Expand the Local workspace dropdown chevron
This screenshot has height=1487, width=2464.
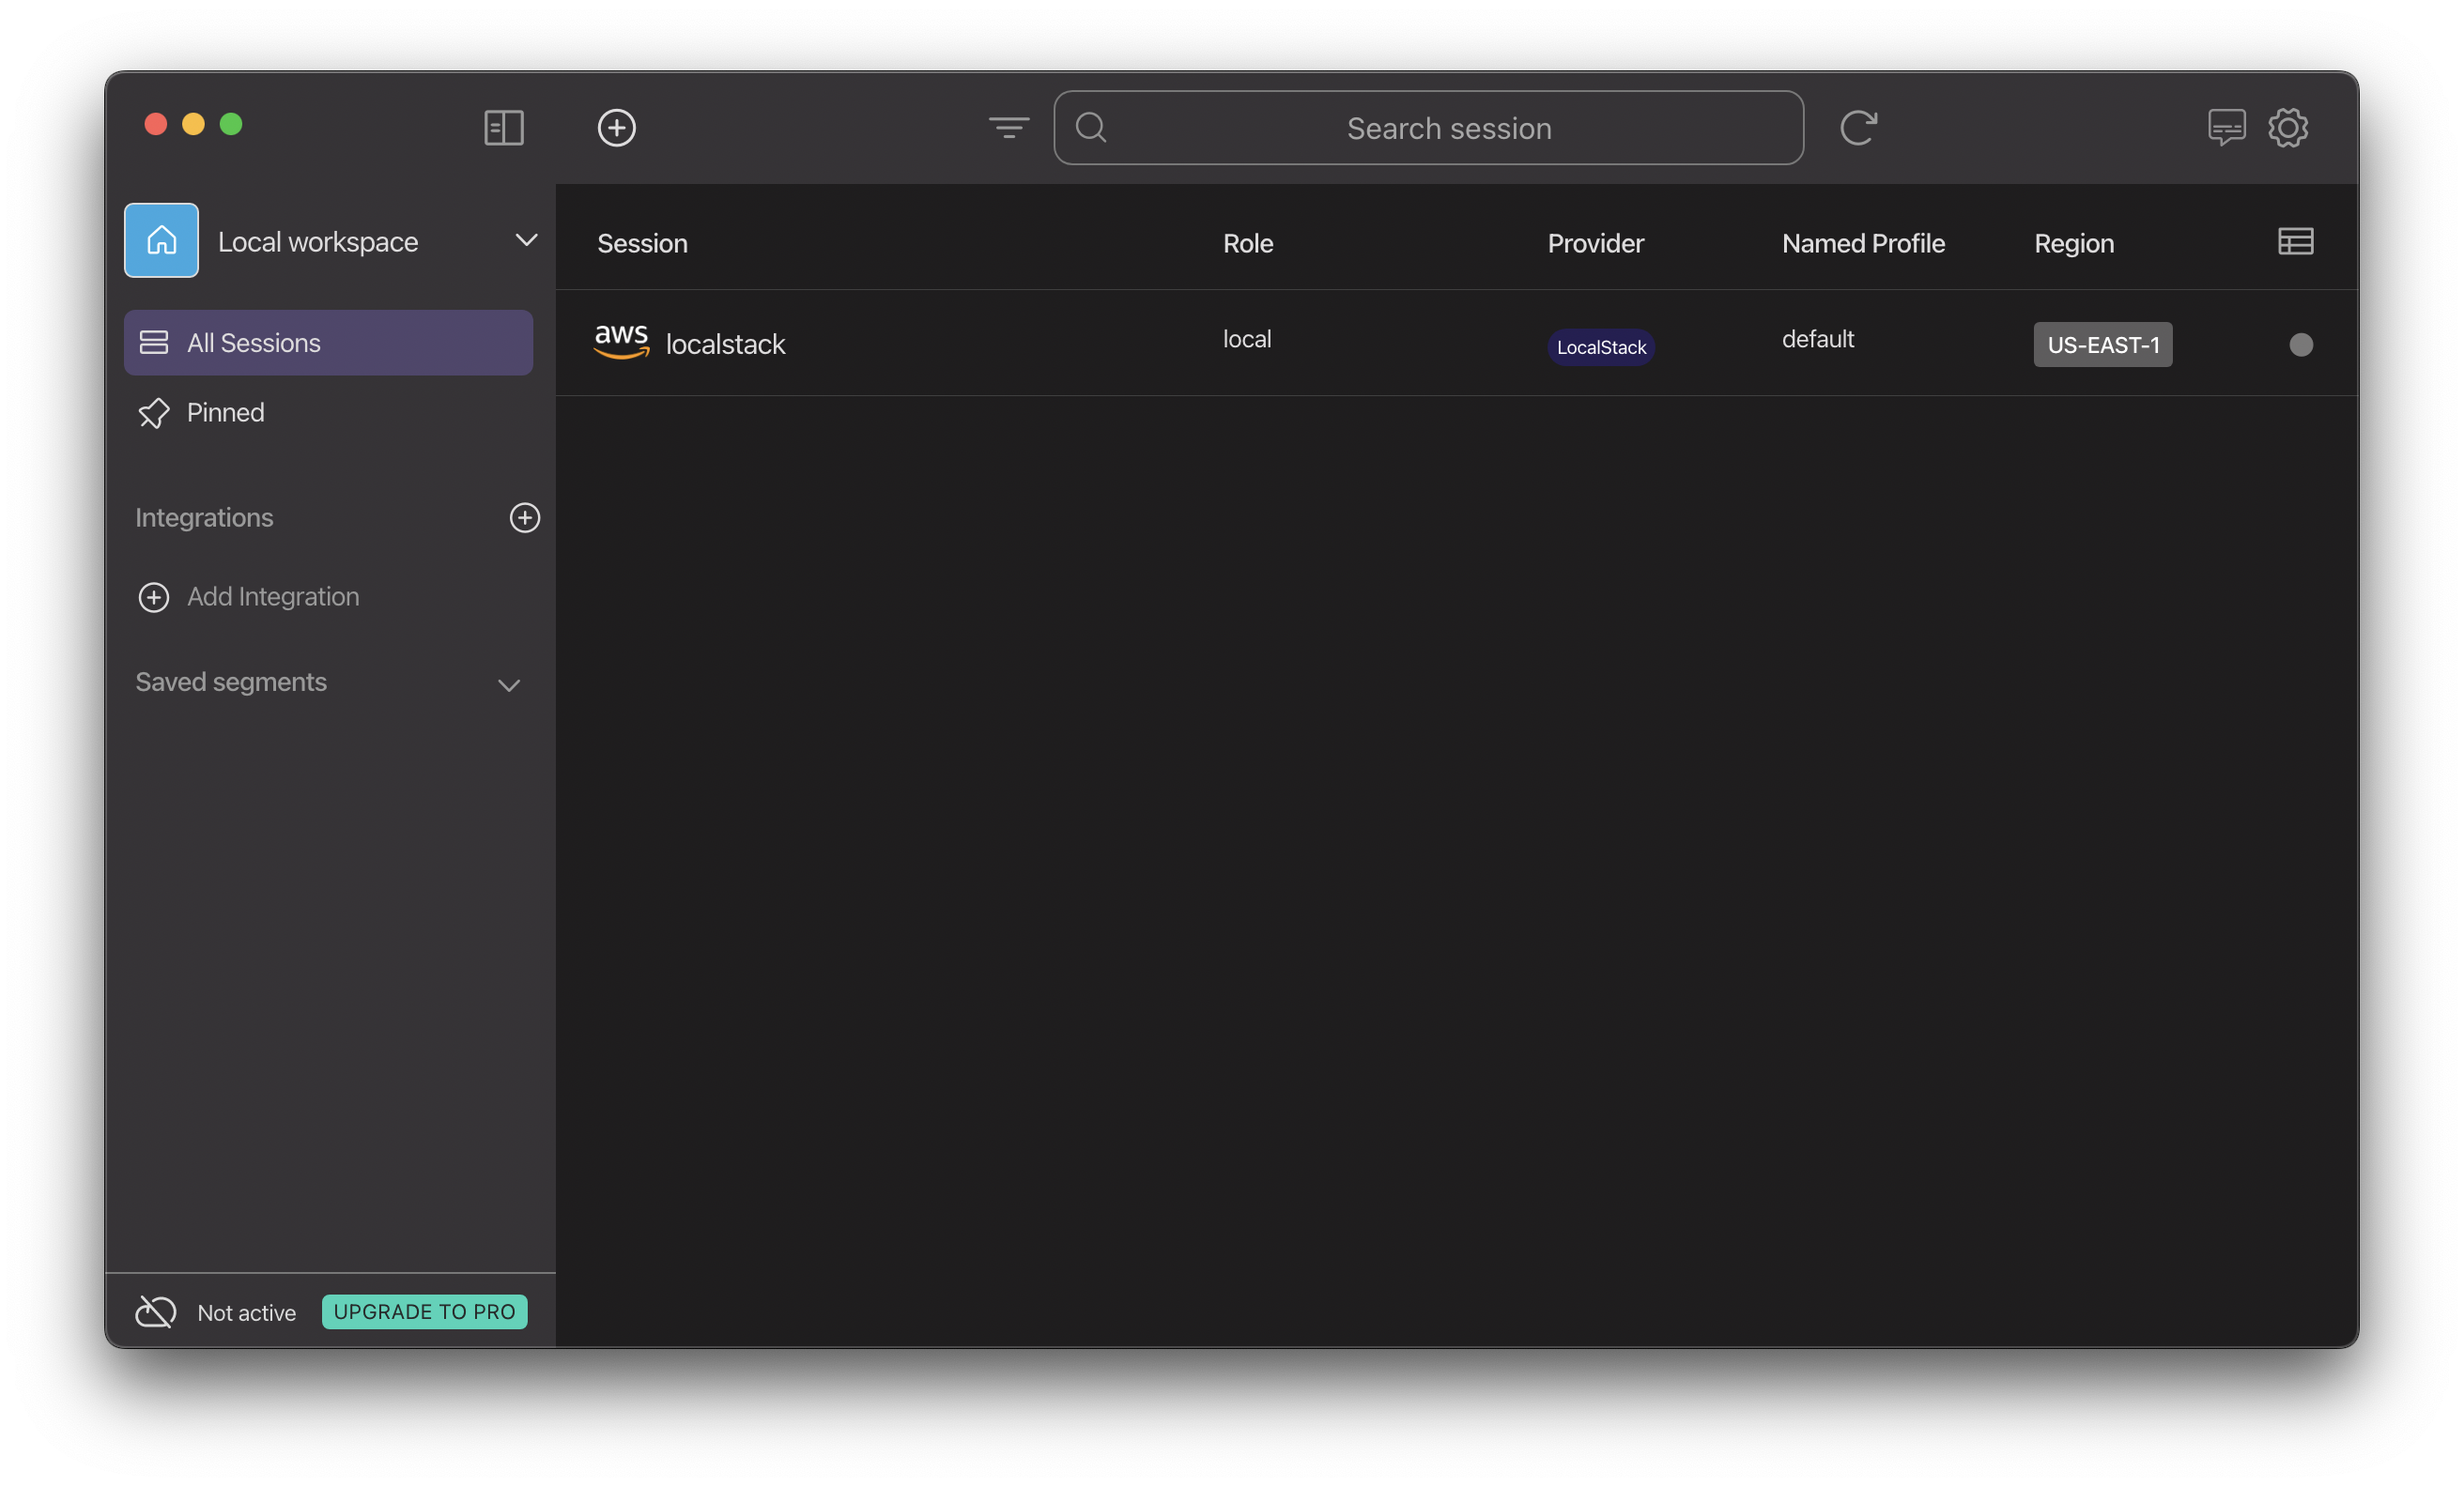(x=526, y=241)
